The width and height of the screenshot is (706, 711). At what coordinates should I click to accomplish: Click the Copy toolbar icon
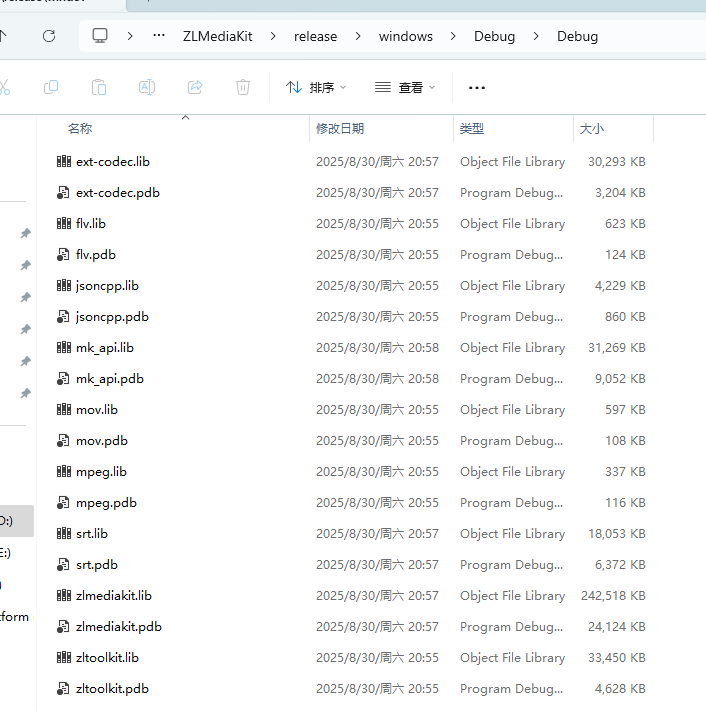[51, 87]
